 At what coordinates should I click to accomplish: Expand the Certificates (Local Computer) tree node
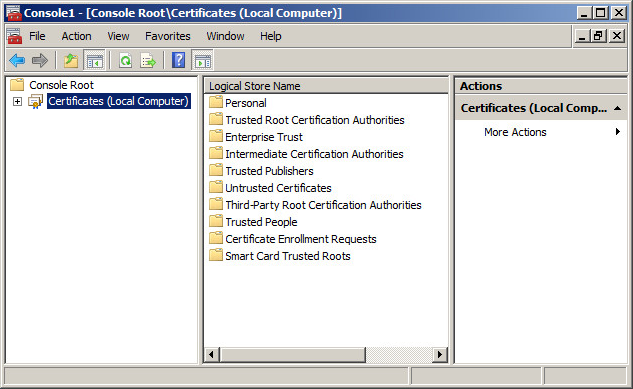pyautogui.click(x=17, y=101)
